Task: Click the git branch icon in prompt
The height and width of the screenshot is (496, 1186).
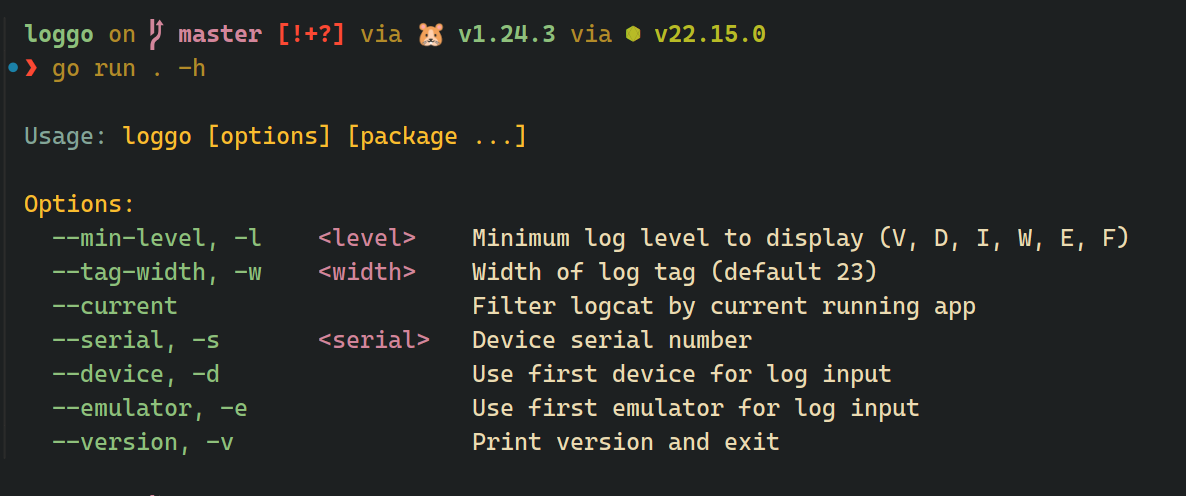Action: [155, 34]
